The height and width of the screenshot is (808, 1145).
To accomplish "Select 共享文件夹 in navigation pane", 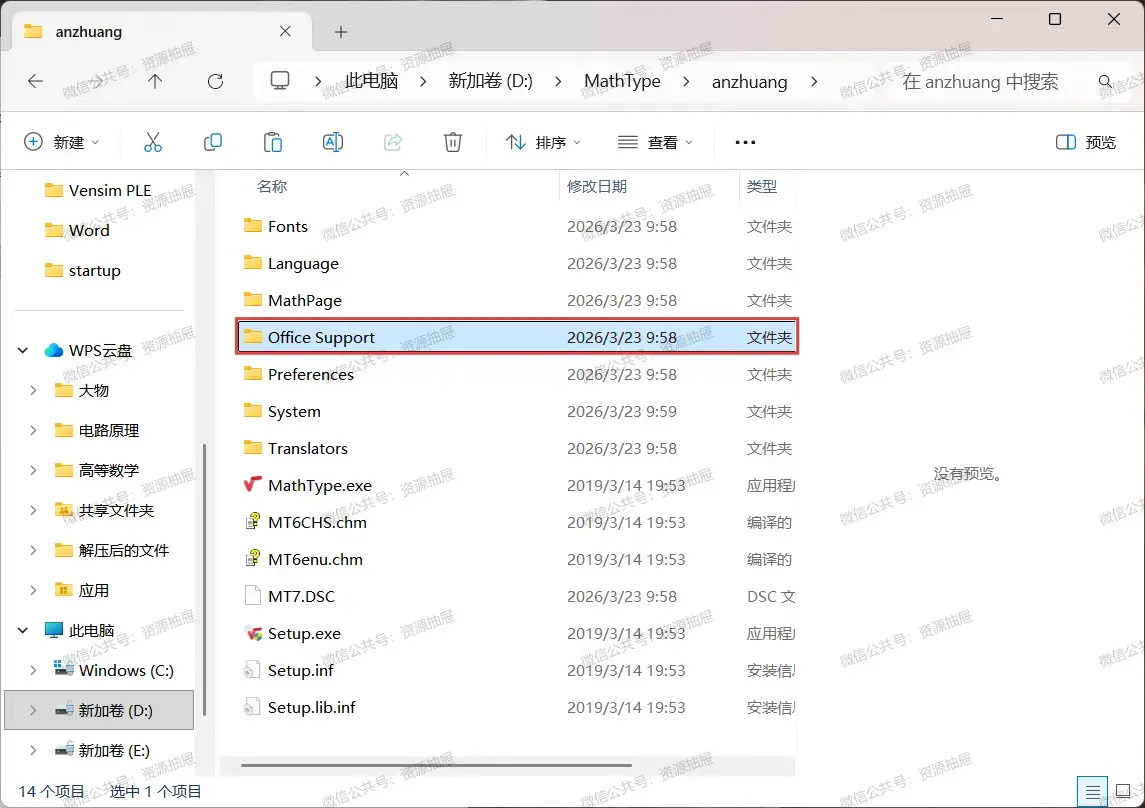I will click(104, 510).
